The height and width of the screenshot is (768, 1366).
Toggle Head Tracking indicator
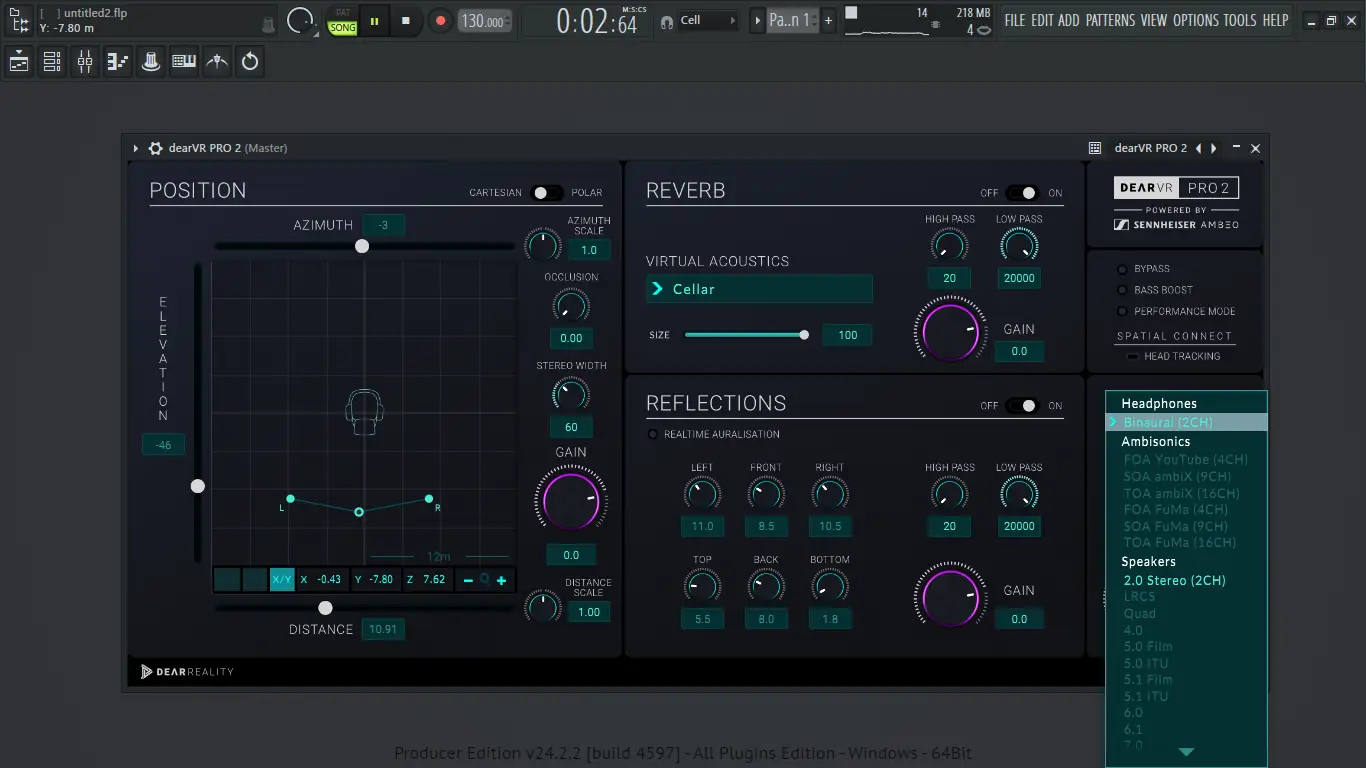point(1132,356)
